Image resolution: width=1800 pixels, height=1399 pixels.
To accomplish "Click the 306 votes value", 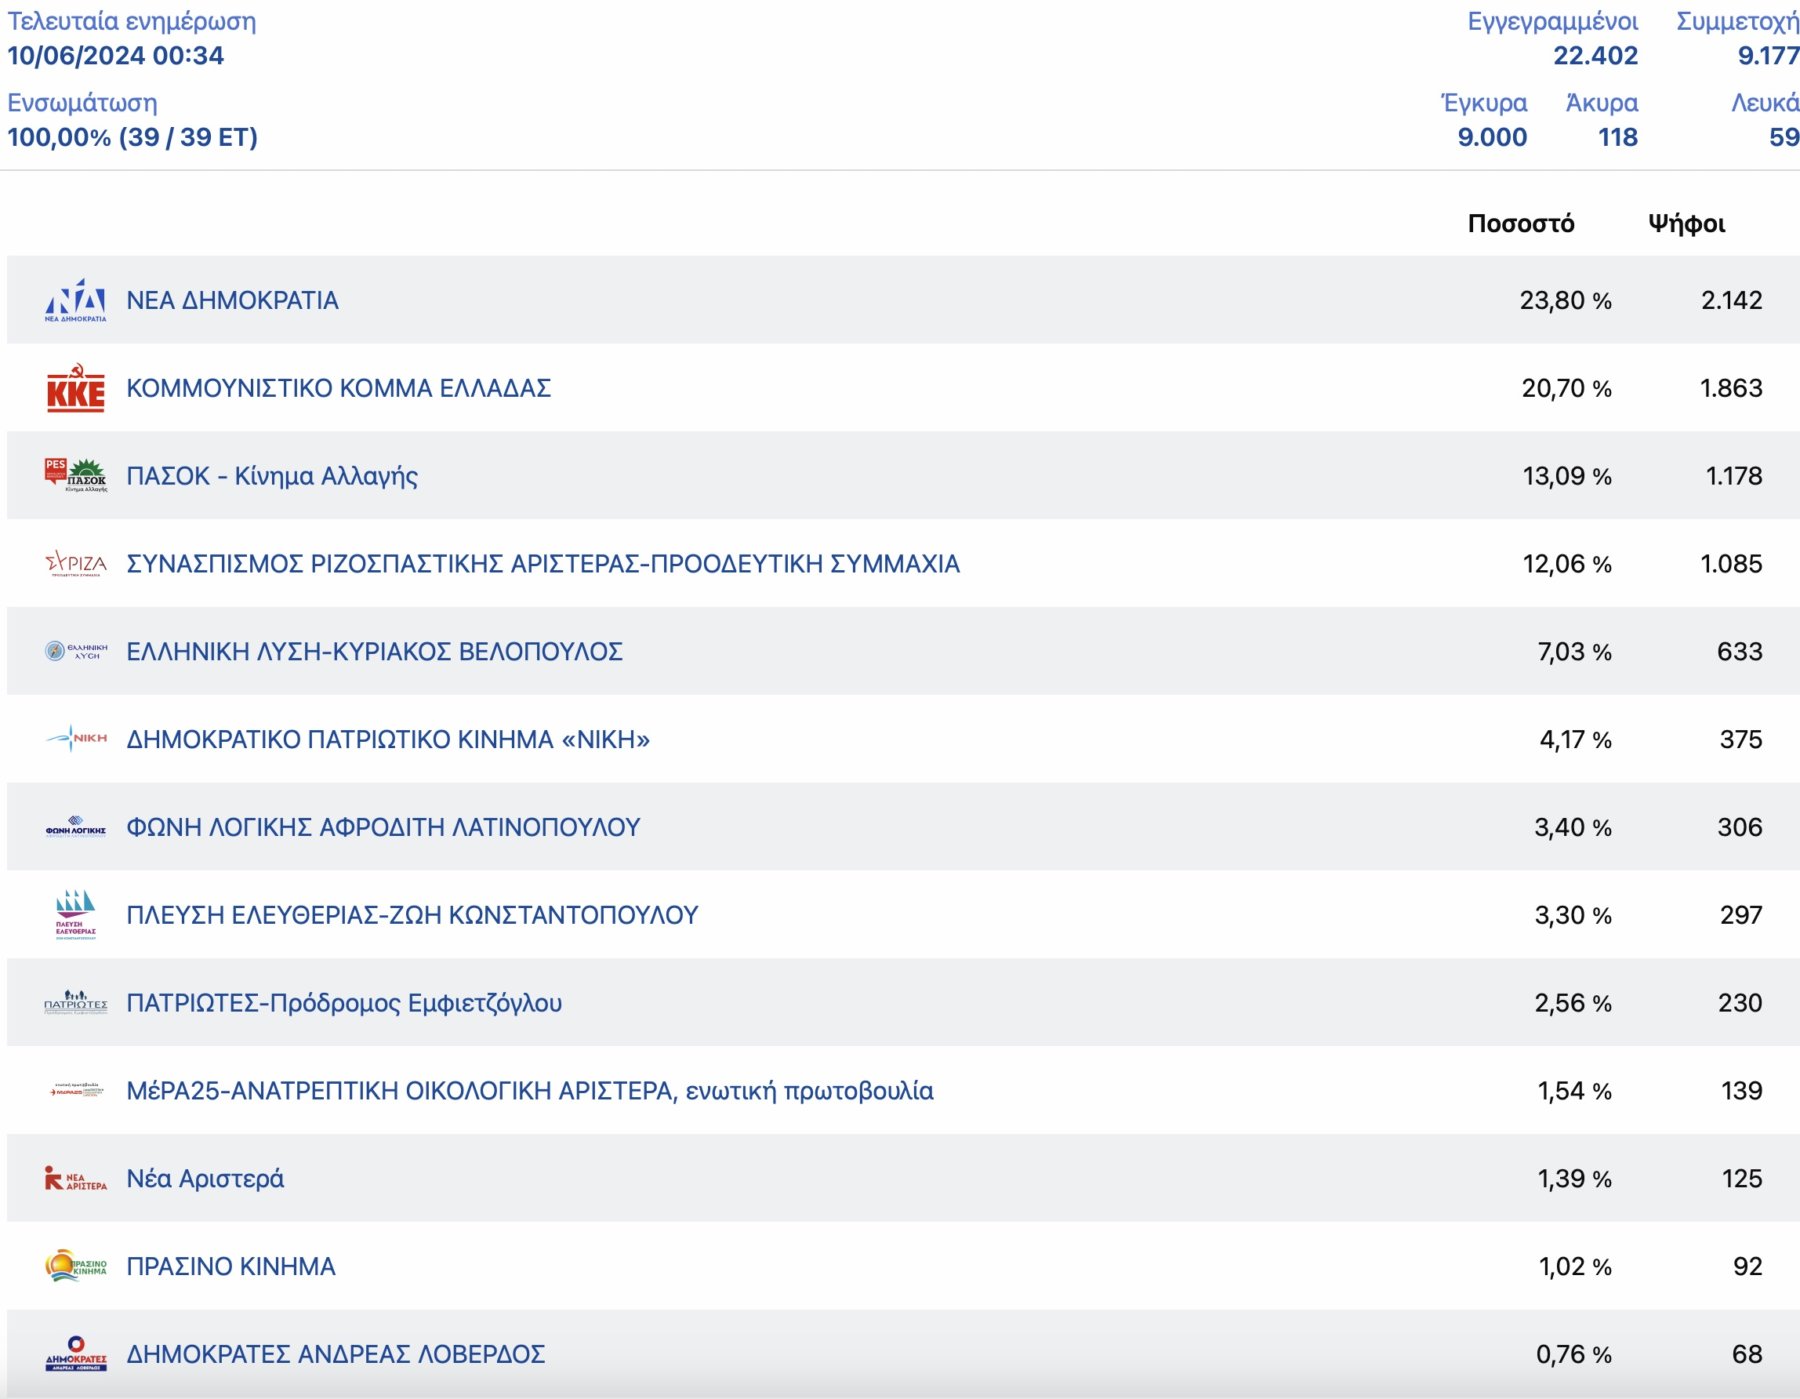I will [x=1740, y=827].
